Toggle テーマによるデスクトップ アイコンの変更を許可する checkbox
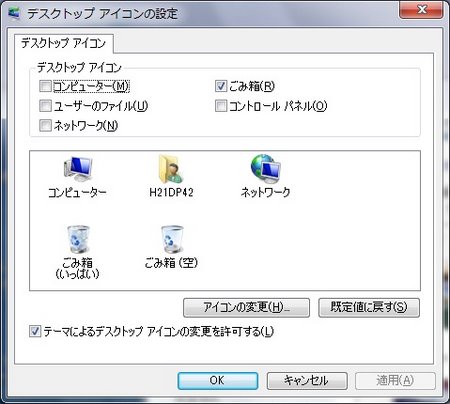Viewport: 450px width, 404px height. (35, 331)
